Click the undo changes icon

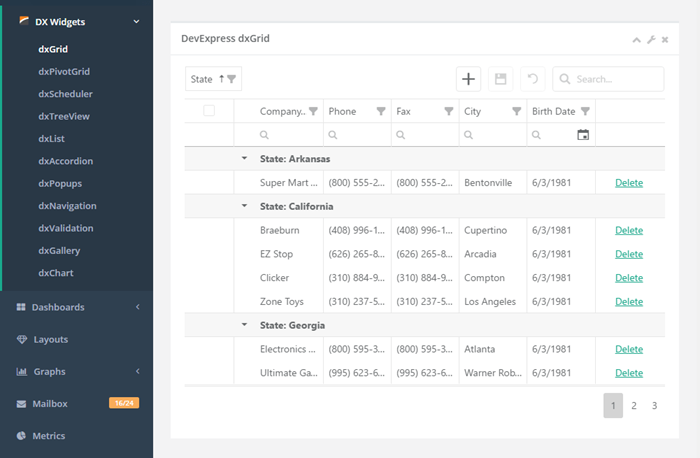coord(533,79)
